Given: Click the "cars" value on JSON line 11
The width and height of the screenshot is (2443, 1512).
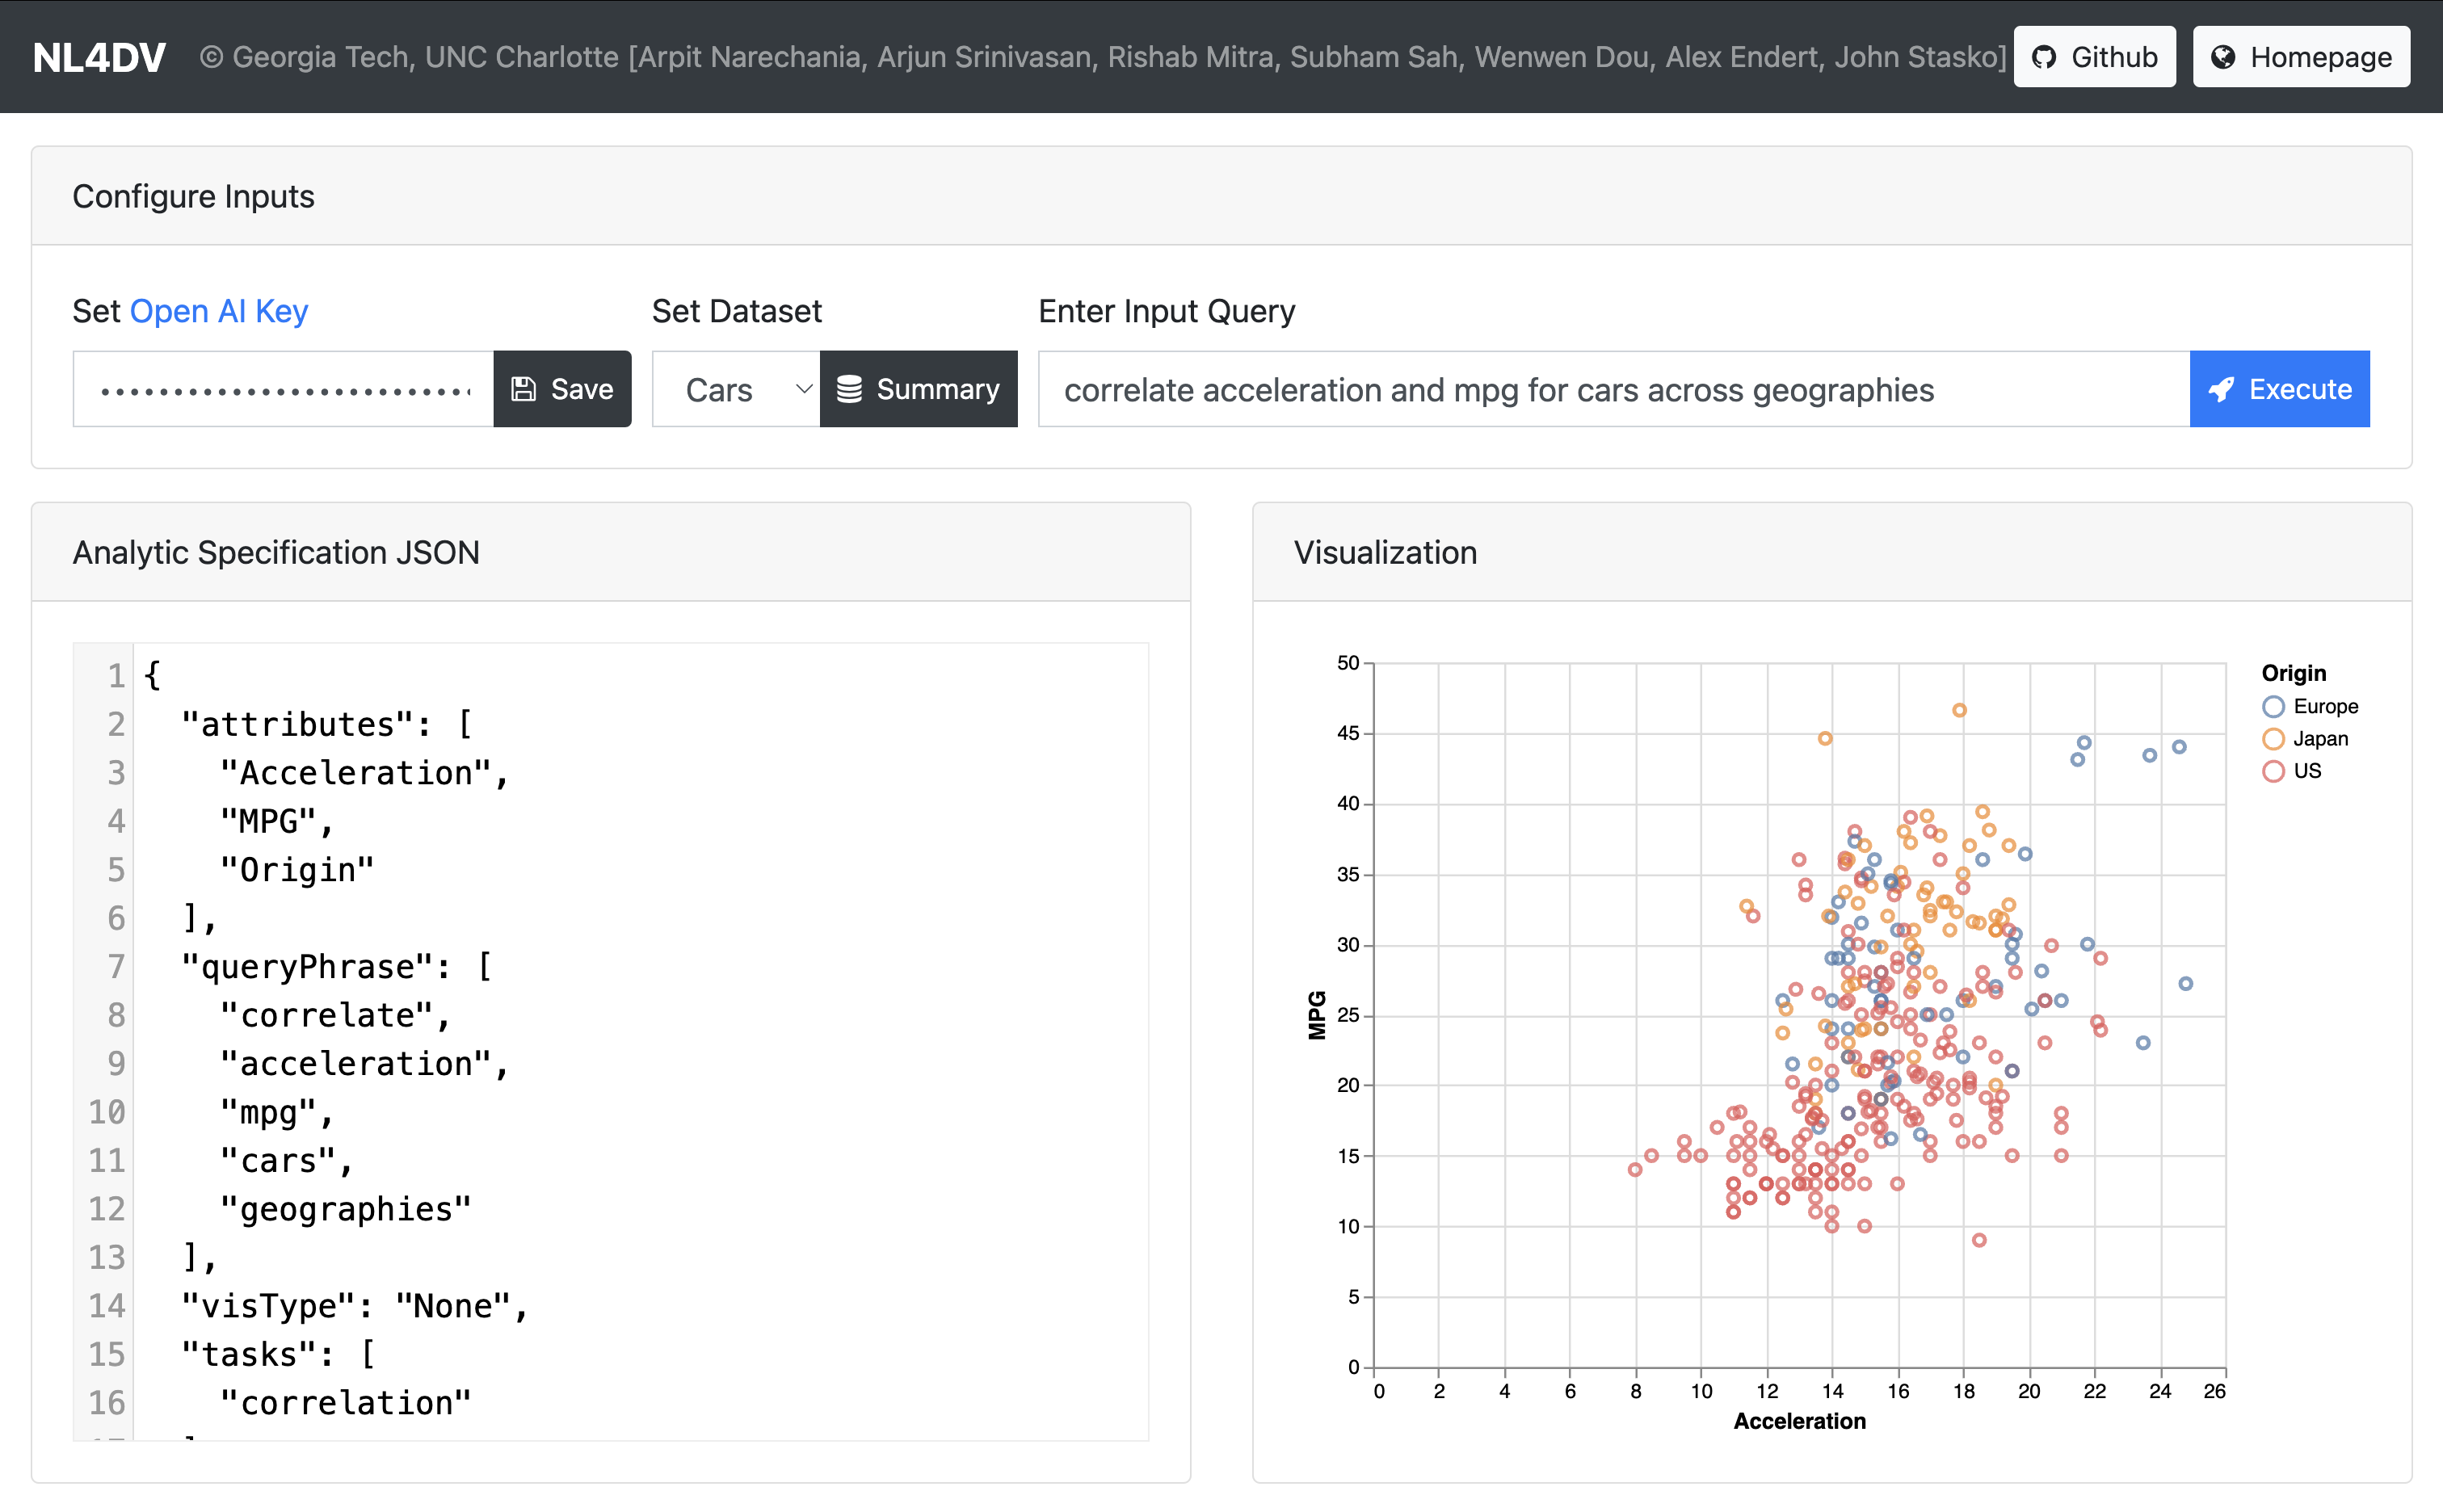Looking at the screenshot, I should point(277,1161).
